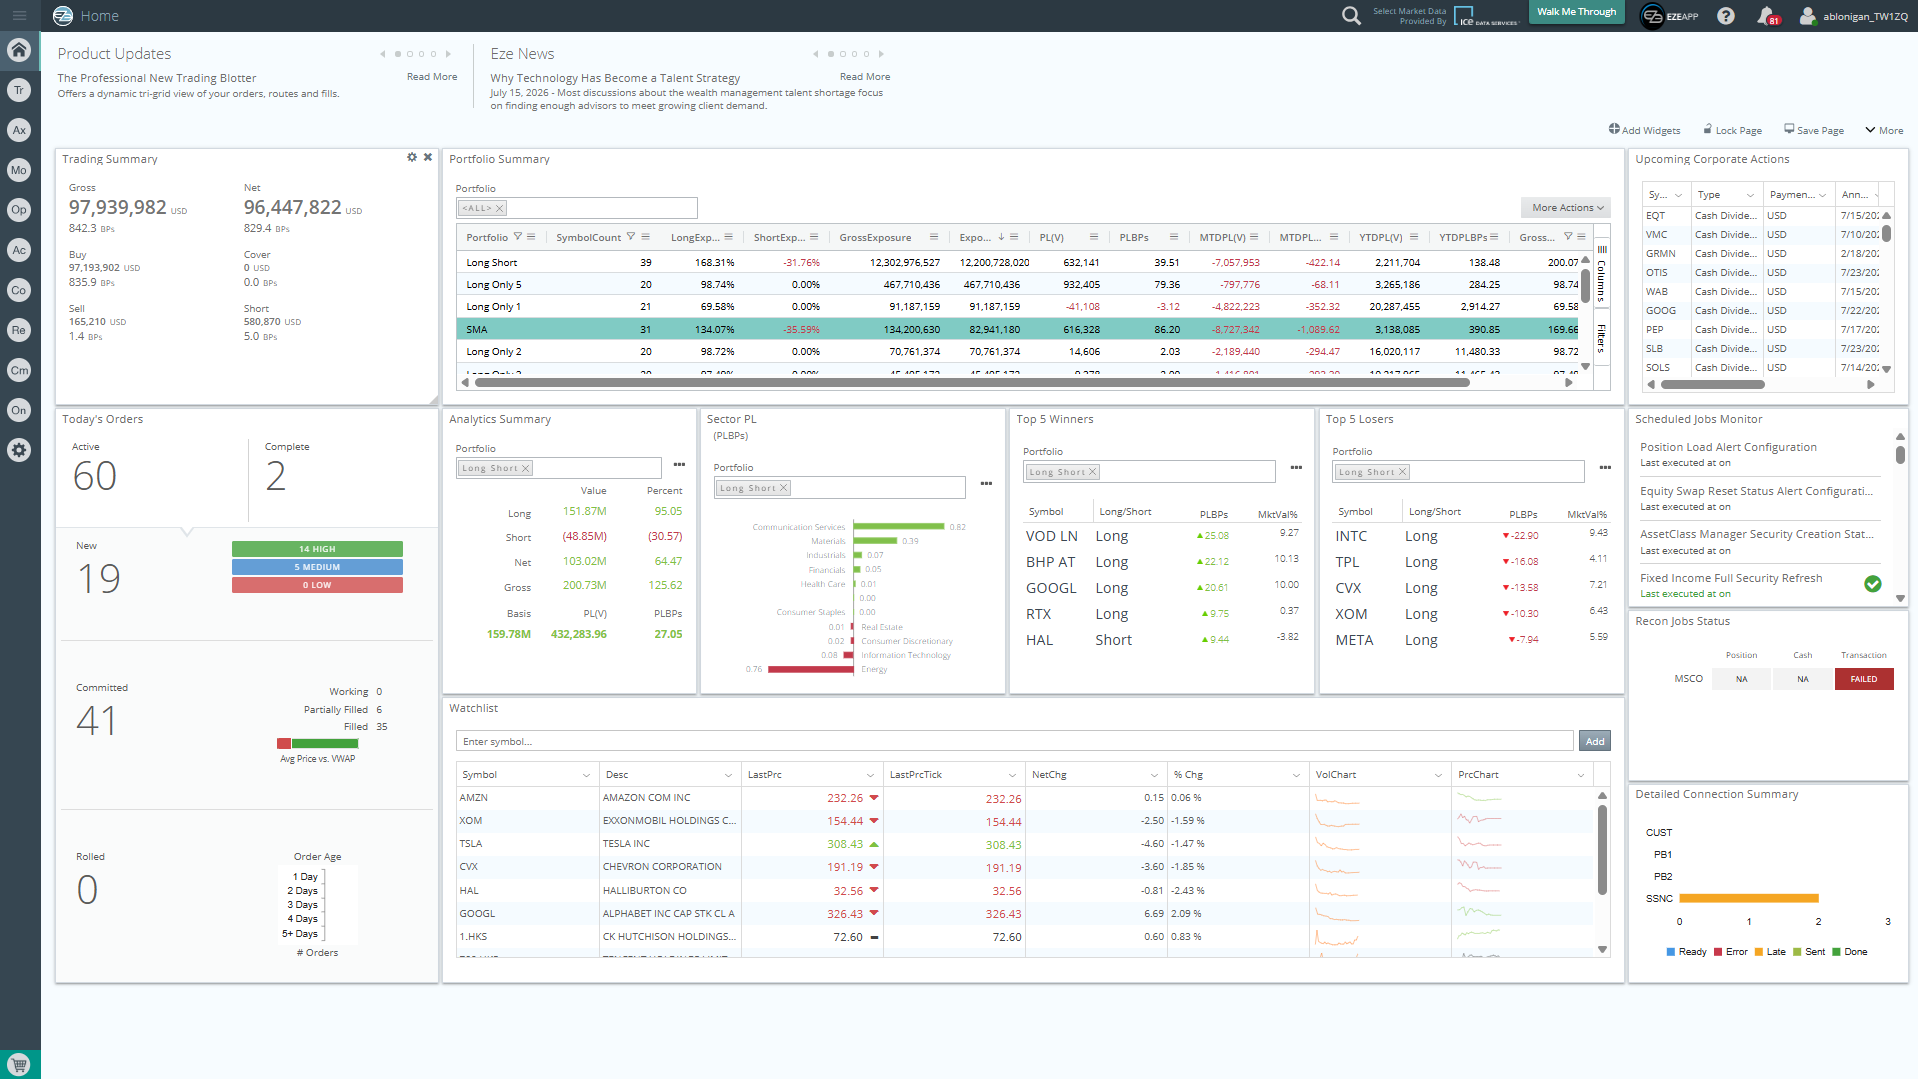The width and height of the screenshot is (1918, 1079).
Task: Expand the More Actions dropdown
Action: point(1566,208)
